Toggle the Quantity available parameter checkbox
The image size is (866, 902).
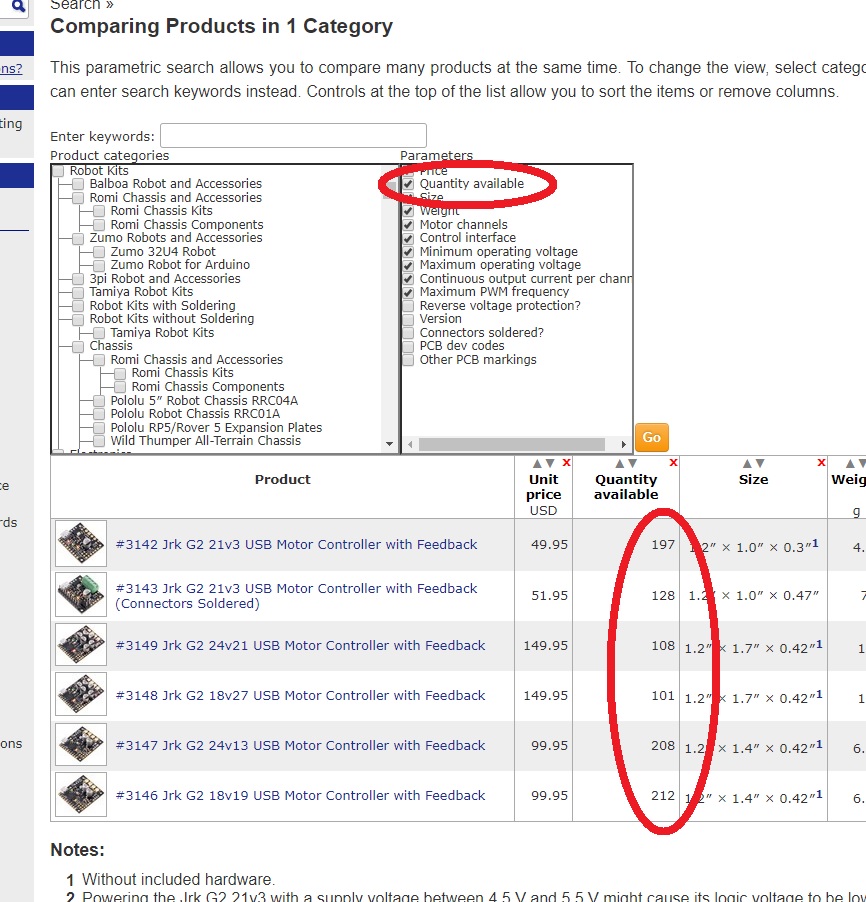pyautogui.click(x=408, y=184)
